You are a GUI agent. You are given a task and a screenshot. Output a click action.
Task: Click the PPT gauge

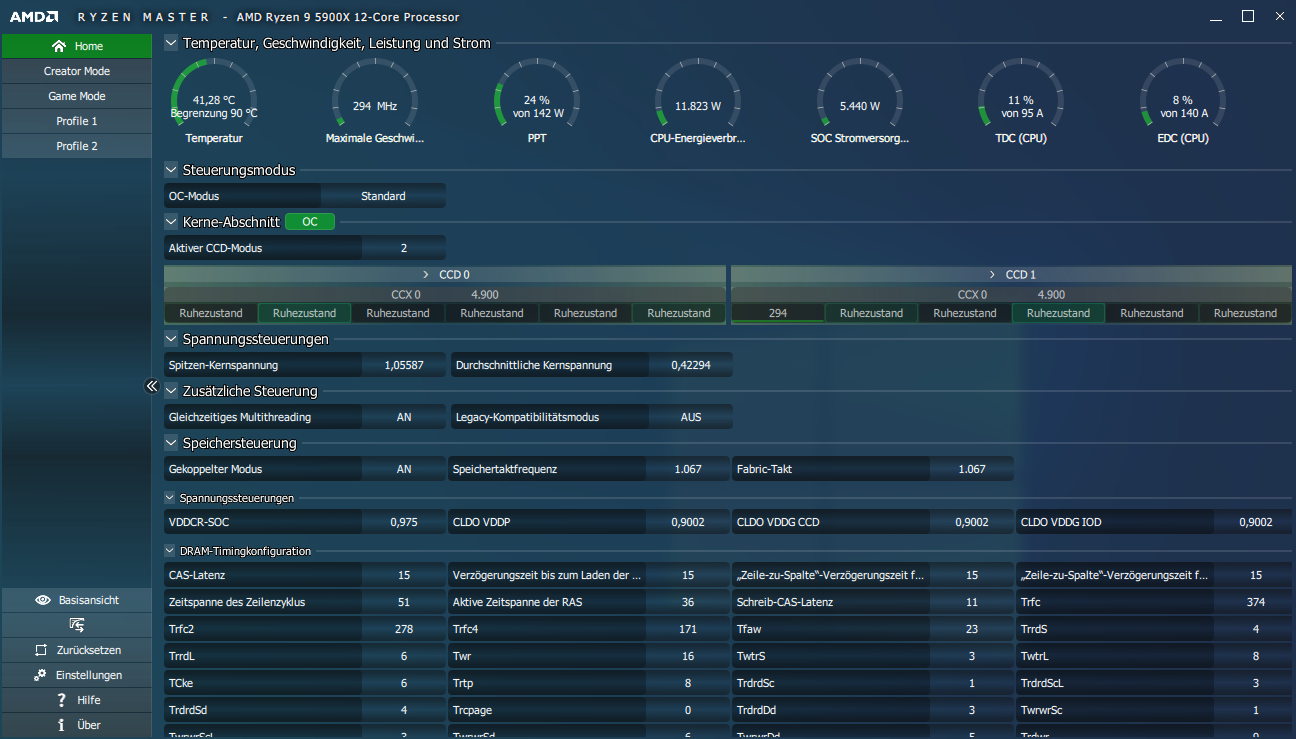[537, 101]
